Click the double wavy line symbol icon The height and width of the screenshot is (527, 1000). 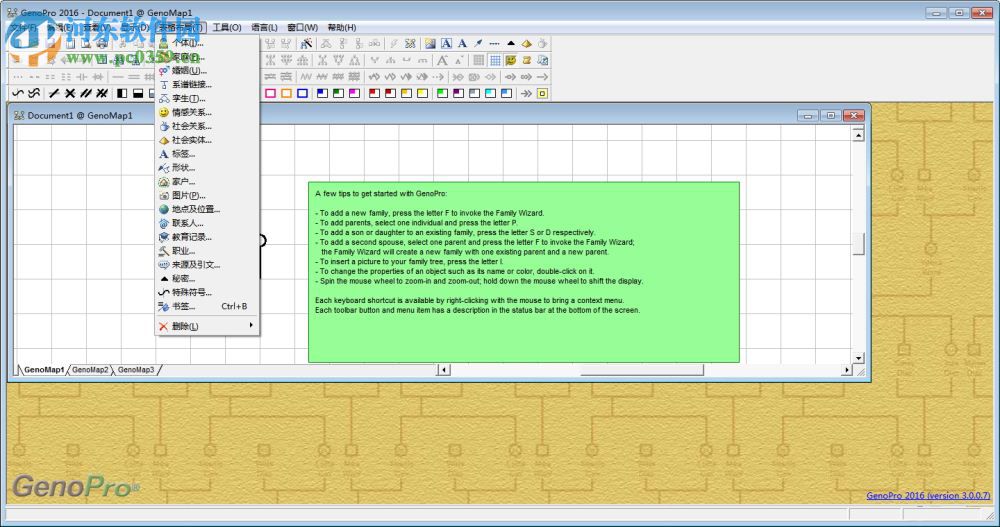34,93
